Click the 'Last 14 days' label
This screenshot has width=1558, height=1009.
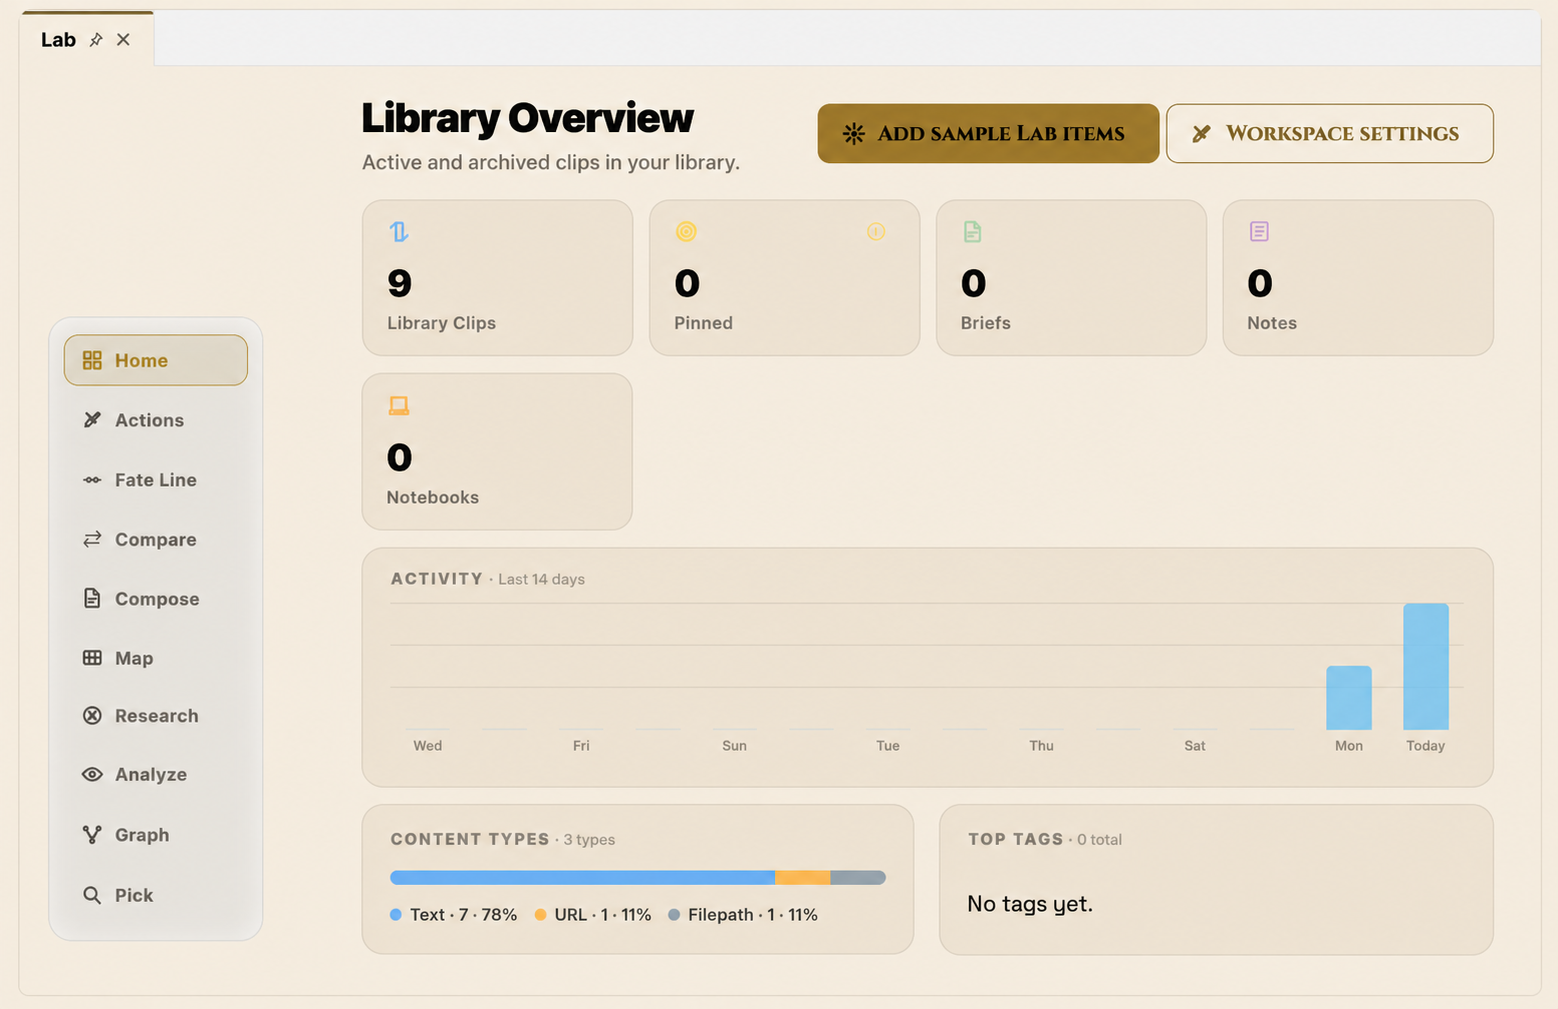click(x=541, y=579)
